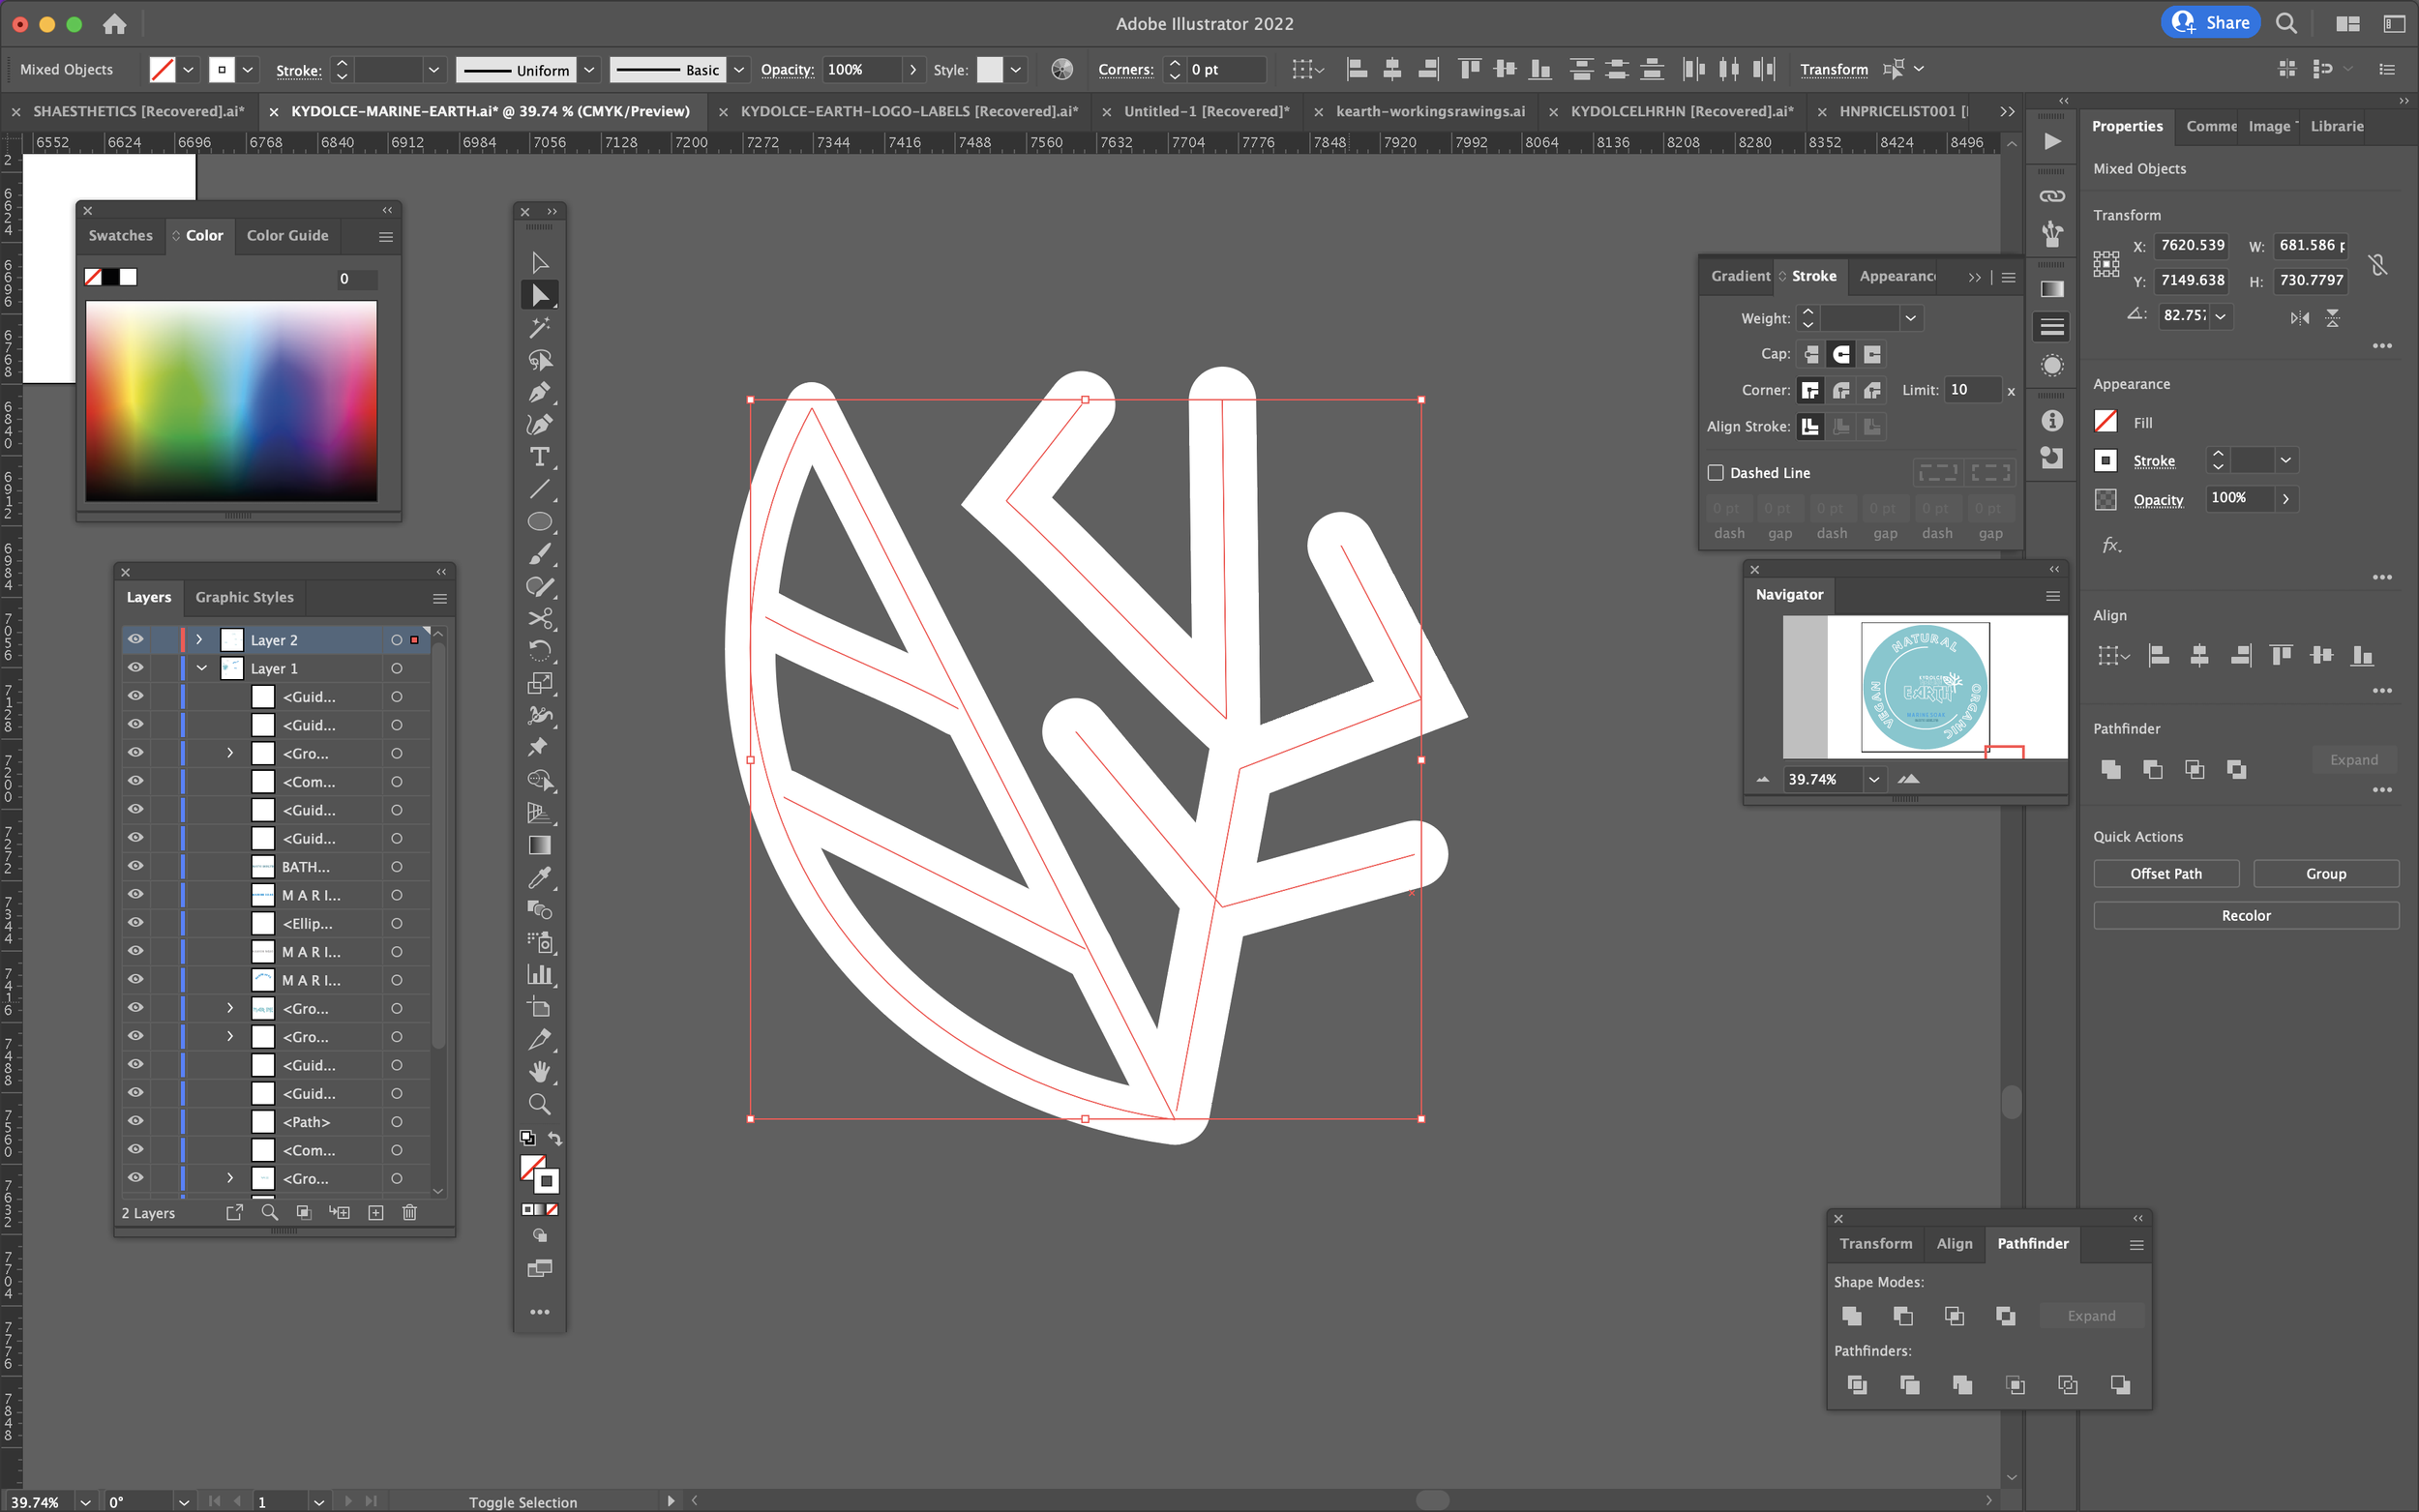2419x1512 pixels.
Task: Switch to kearth-workingsrawings.ai document tab
Action: click(x=1430, y=111)
